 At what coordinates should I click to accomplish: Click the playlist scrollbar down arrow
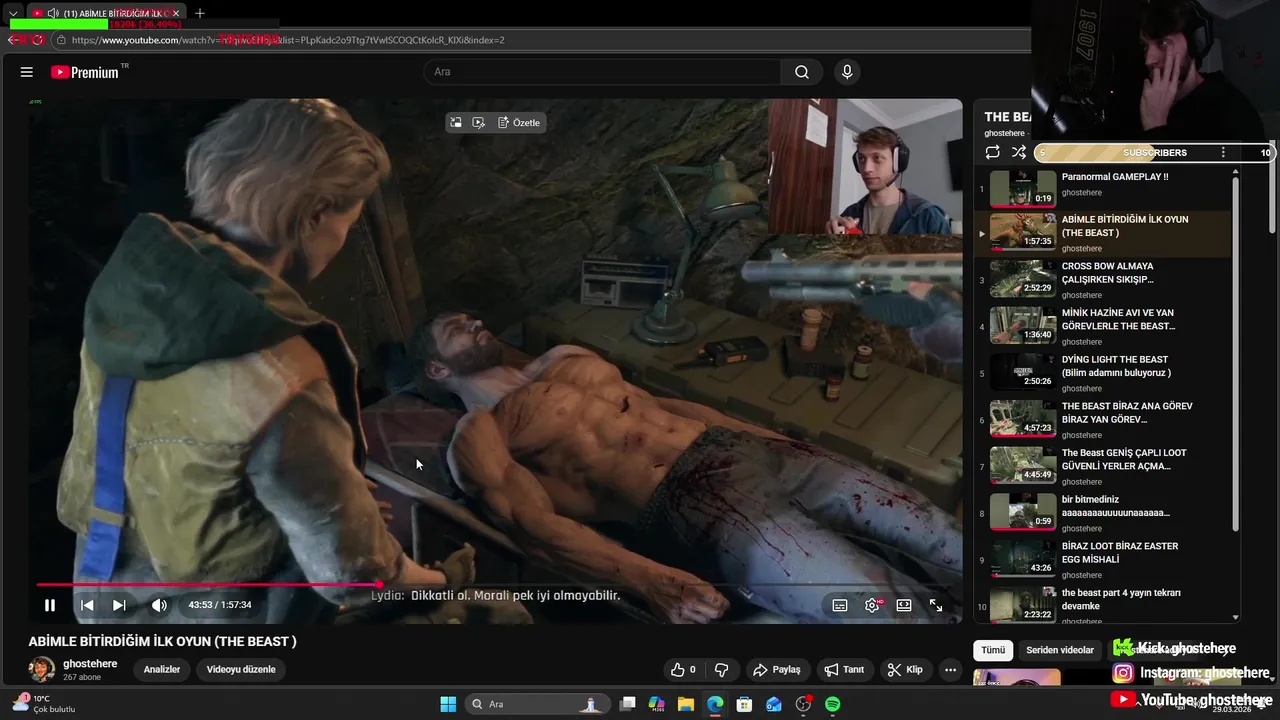click(1236, 617)
